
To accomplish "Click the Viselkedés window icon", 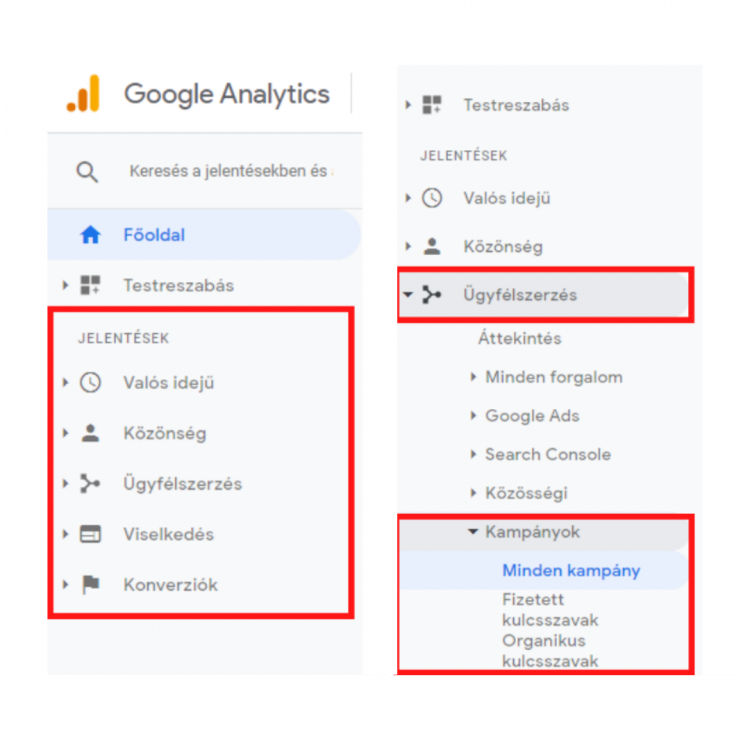I will 90,534.
